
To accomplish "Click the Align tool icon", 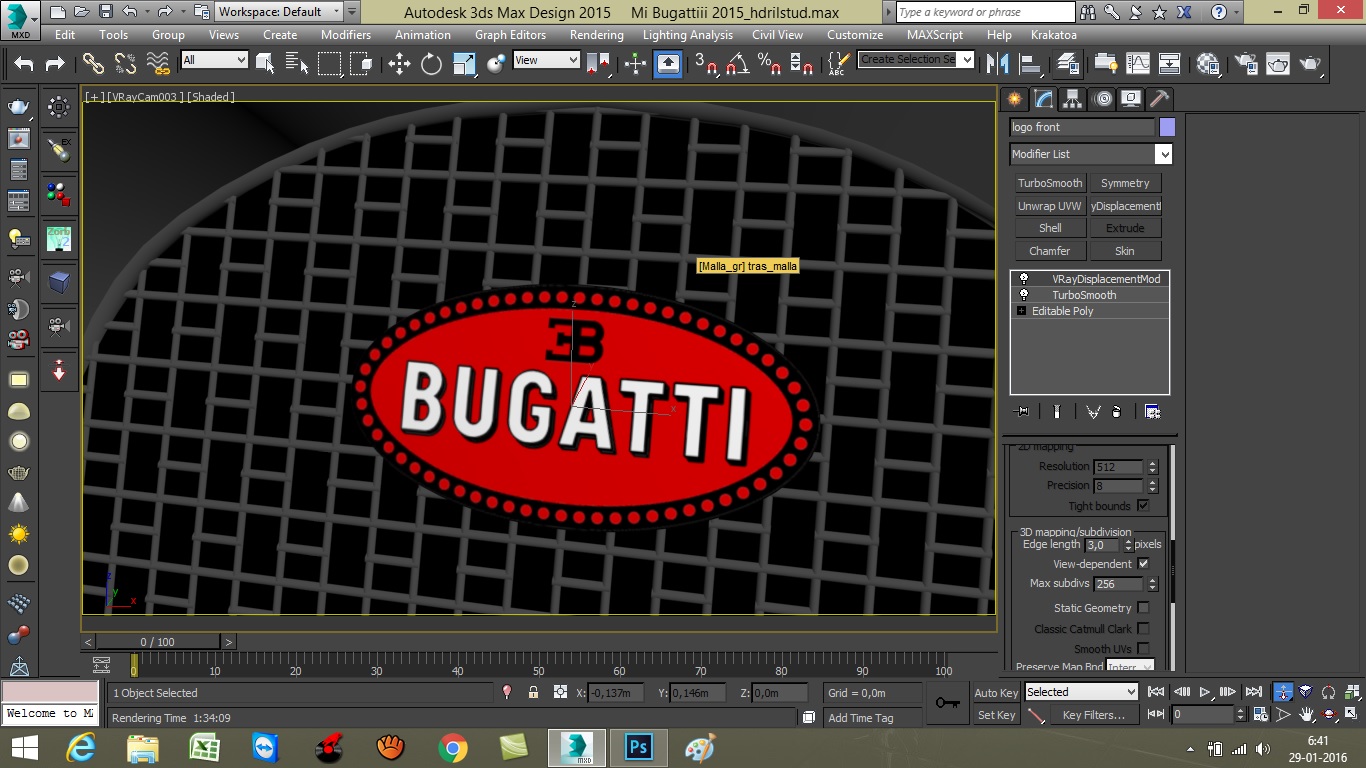I will click(1029, 63).
